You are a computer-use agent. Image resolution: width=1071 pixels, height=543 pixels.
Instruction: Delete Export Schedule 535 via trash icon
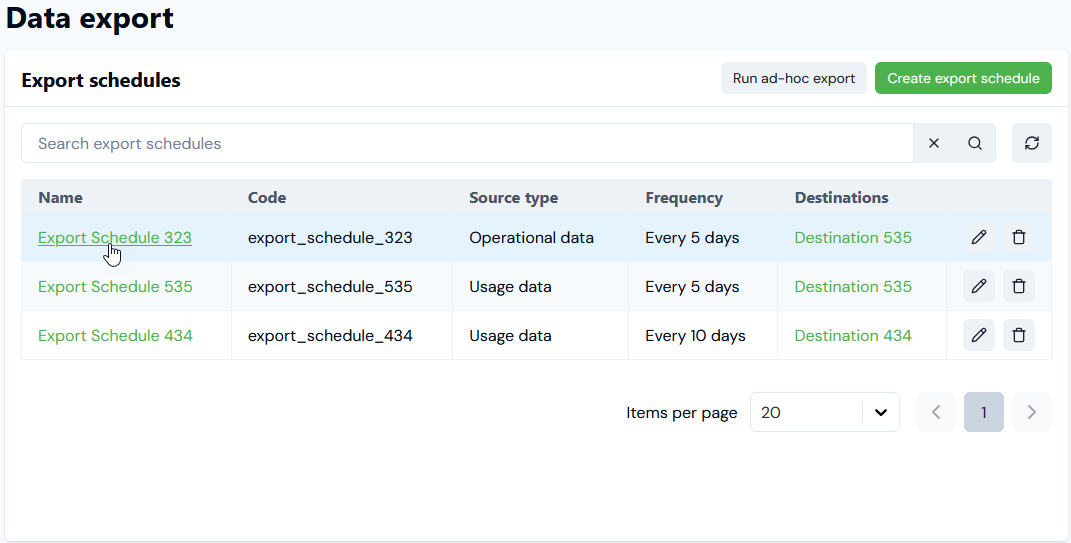tap(1018, 286)
